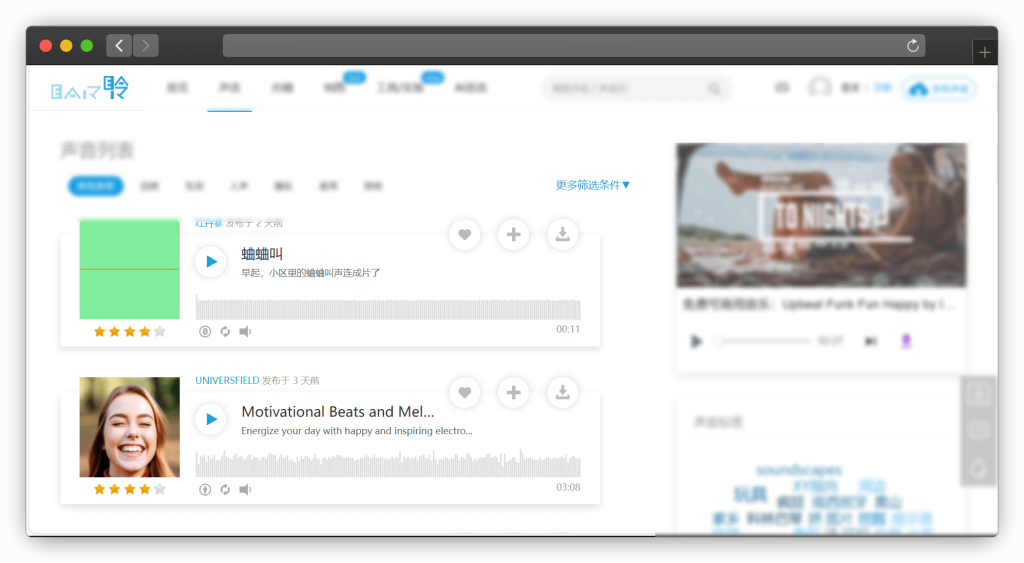Click the blue cloud upload button
The image size is (1024, 563).
939,88
